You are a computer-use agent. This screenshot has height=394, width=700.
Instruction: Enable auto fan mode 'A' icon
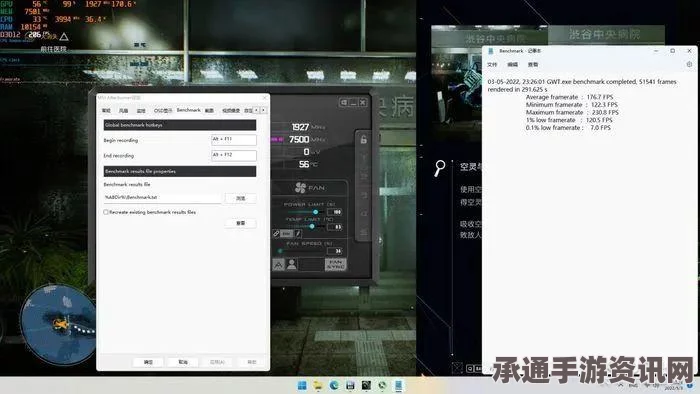coord(278,265)
